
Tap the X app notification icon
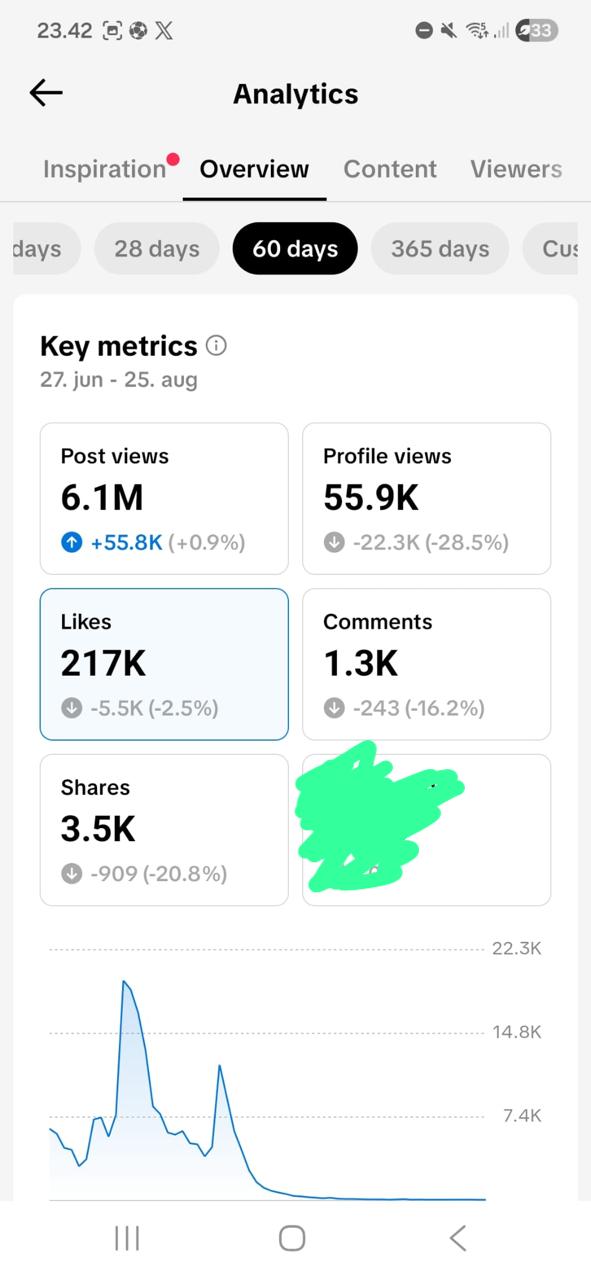click(164, 30)
